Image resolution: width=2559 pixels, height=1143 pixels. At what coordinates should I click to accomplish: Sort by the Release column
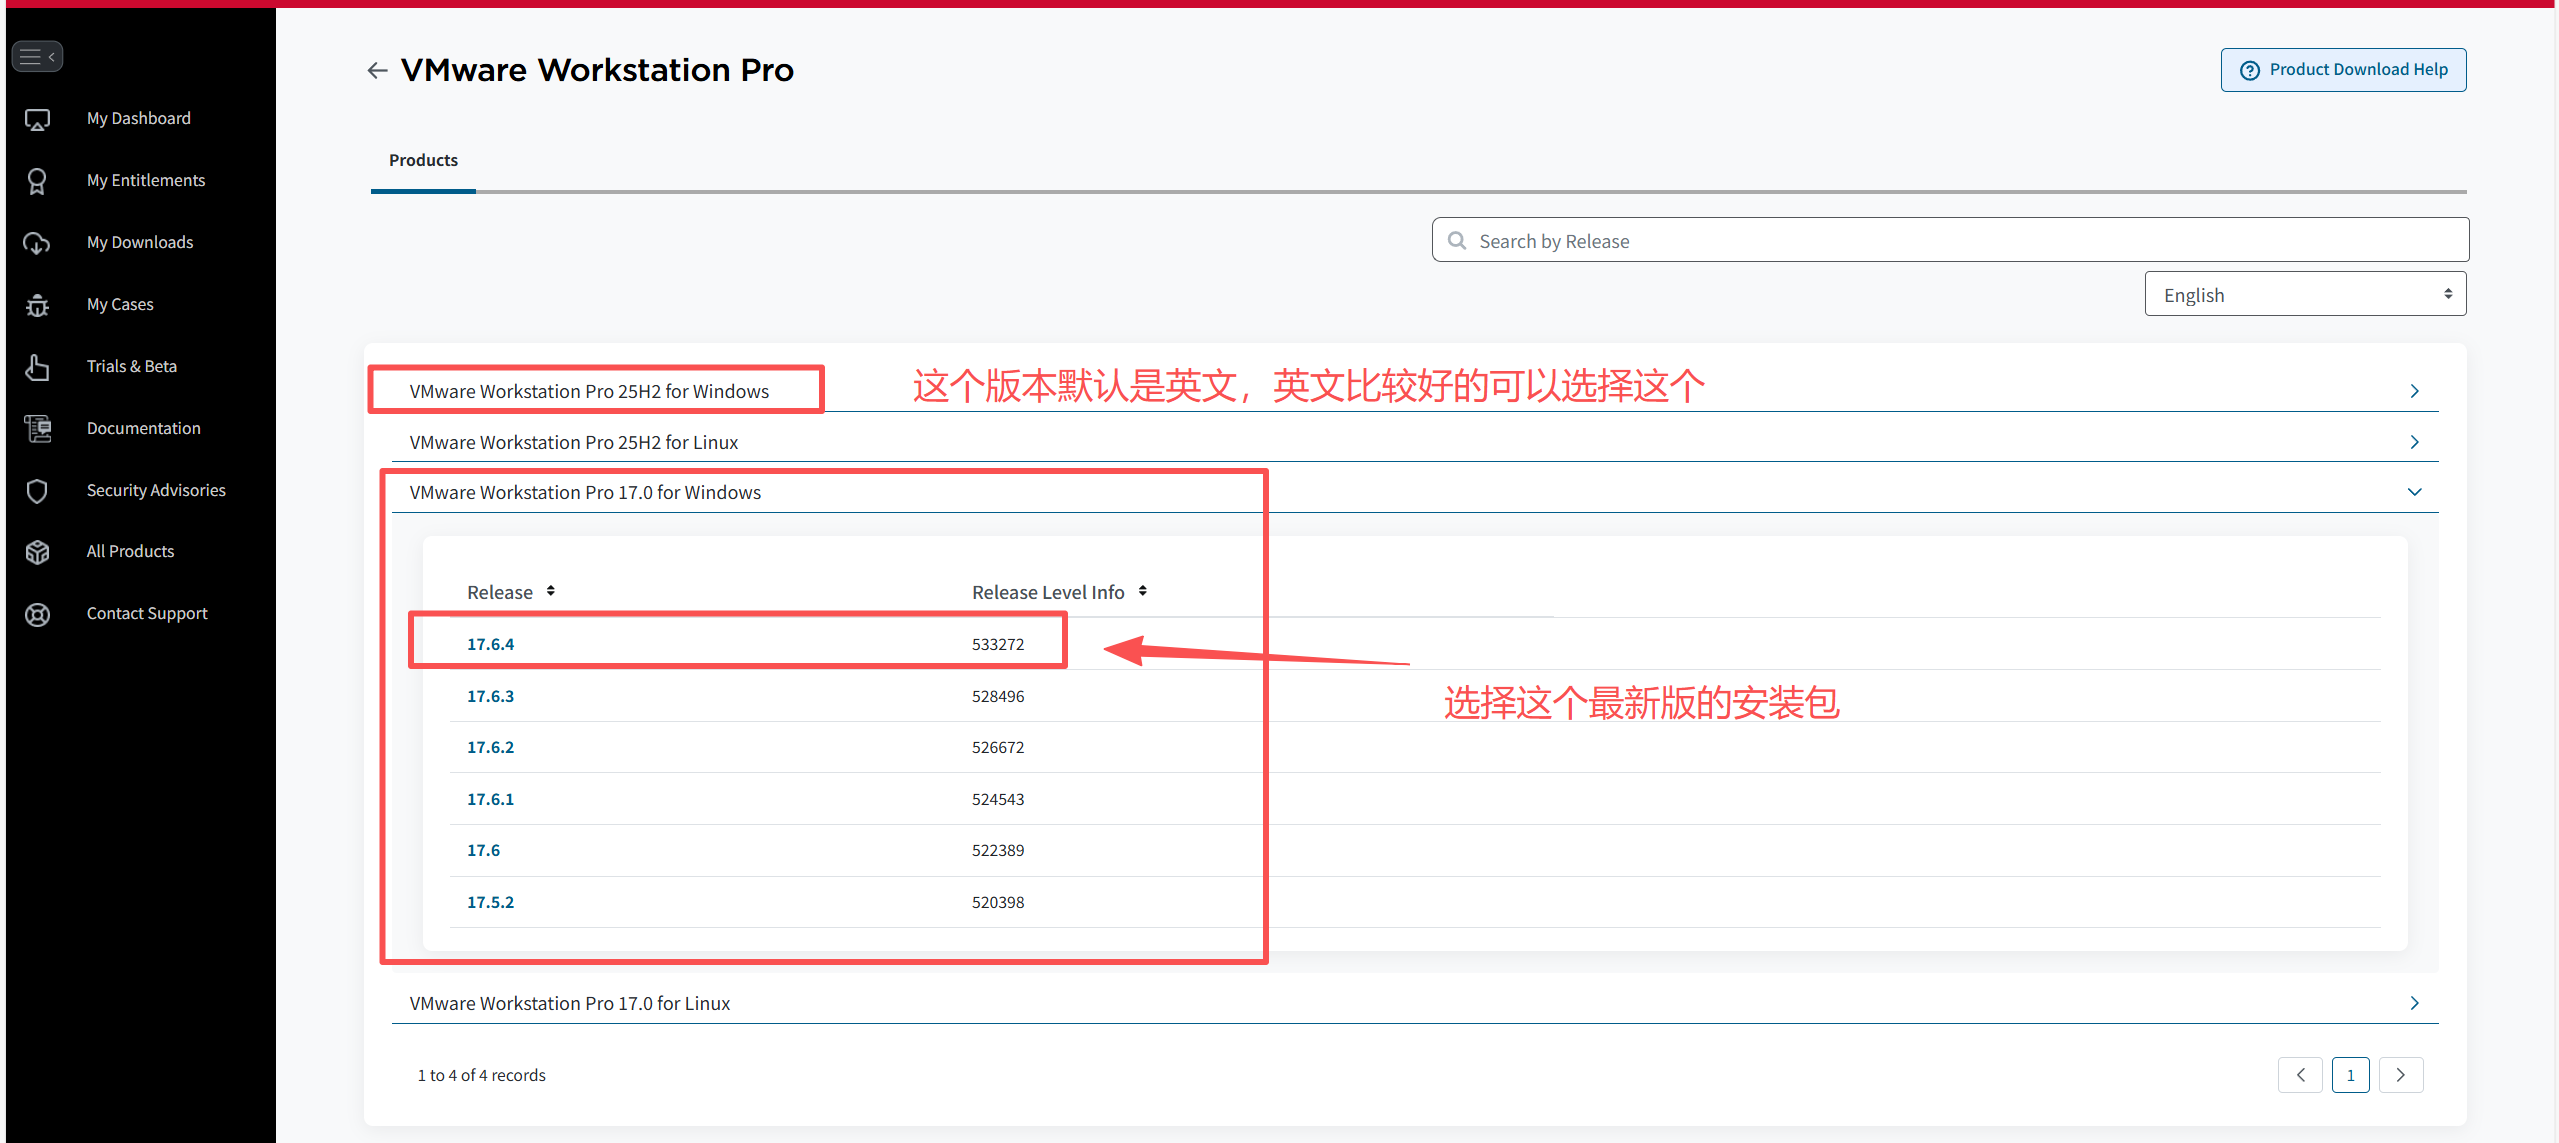(x=550, y=592)
